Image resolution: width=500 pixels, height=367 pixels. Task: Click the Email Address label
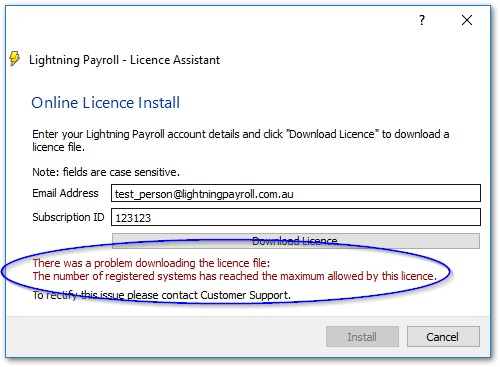coord(65,193)
